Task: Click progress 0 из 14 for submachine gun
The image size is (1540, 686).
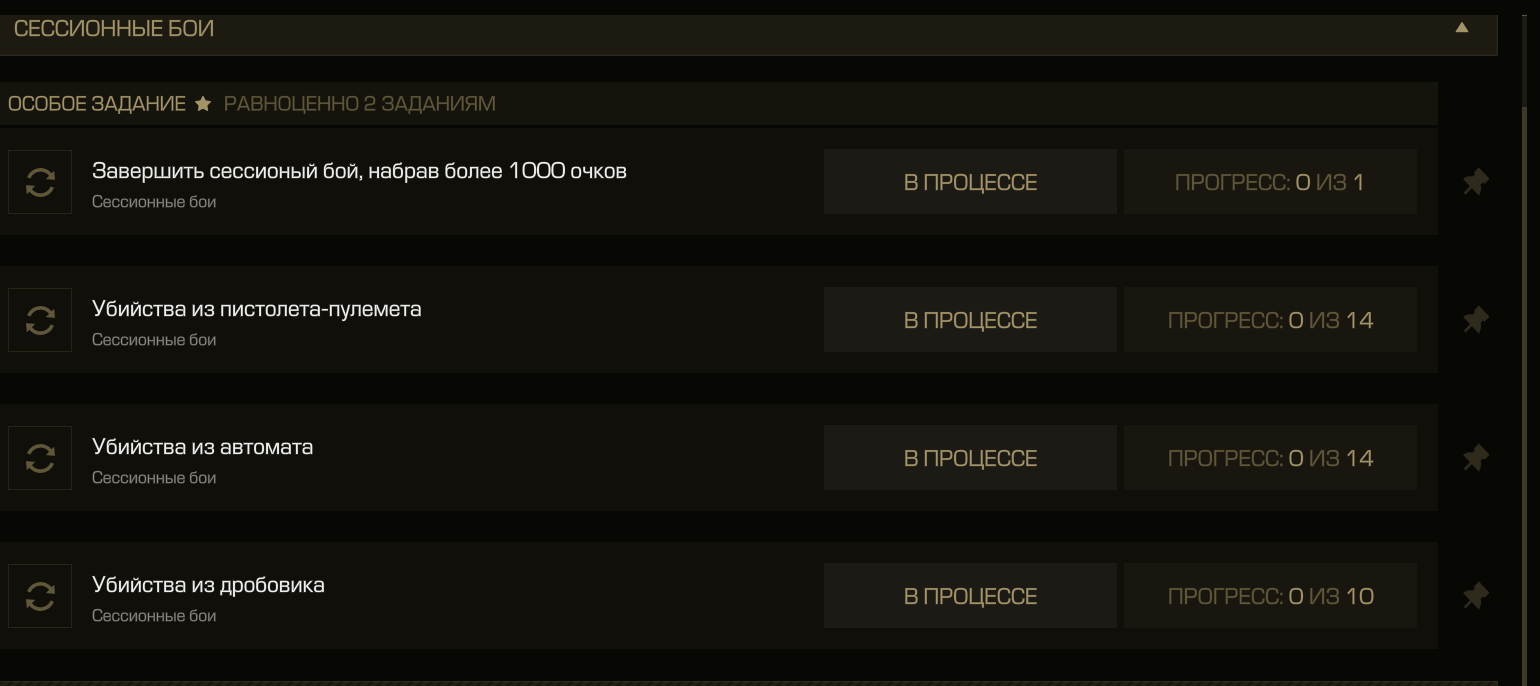Action: pos(1270,320)
